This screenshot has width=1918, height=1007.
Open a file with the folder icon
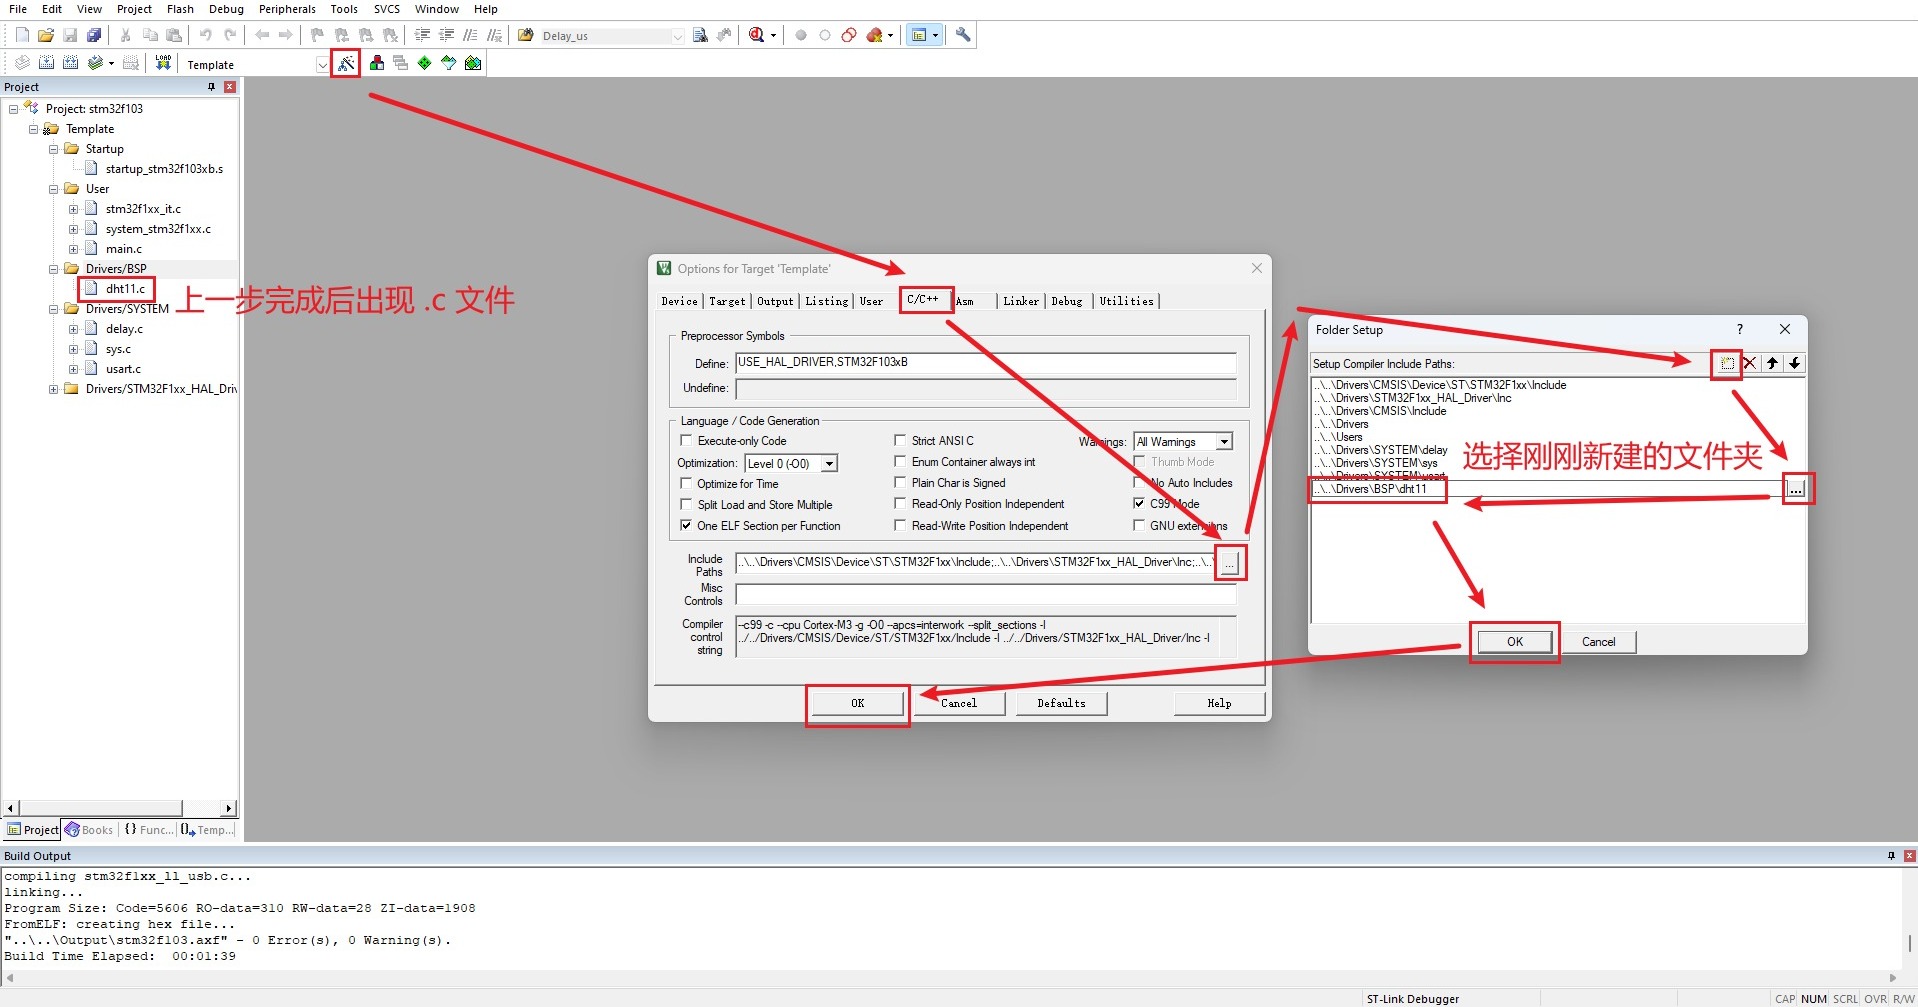pyautogui.click(x=46, y=35)
